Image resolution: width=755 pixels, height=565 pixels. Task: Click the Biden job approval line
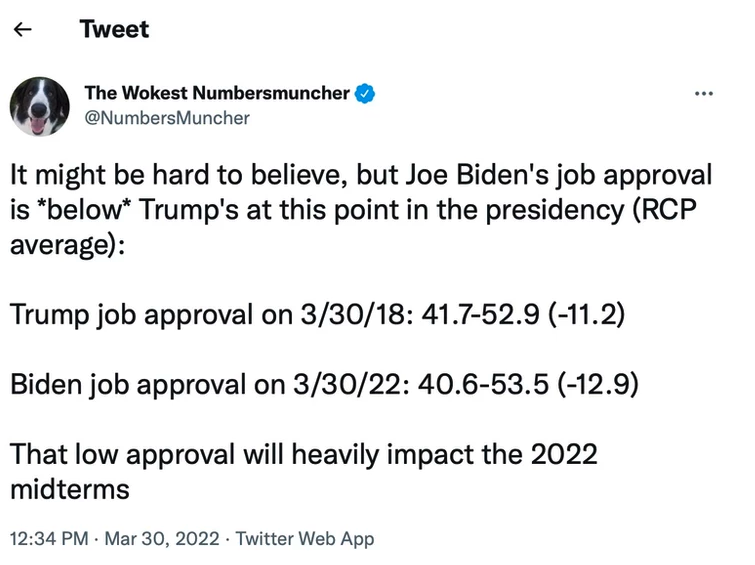[323, 385]
